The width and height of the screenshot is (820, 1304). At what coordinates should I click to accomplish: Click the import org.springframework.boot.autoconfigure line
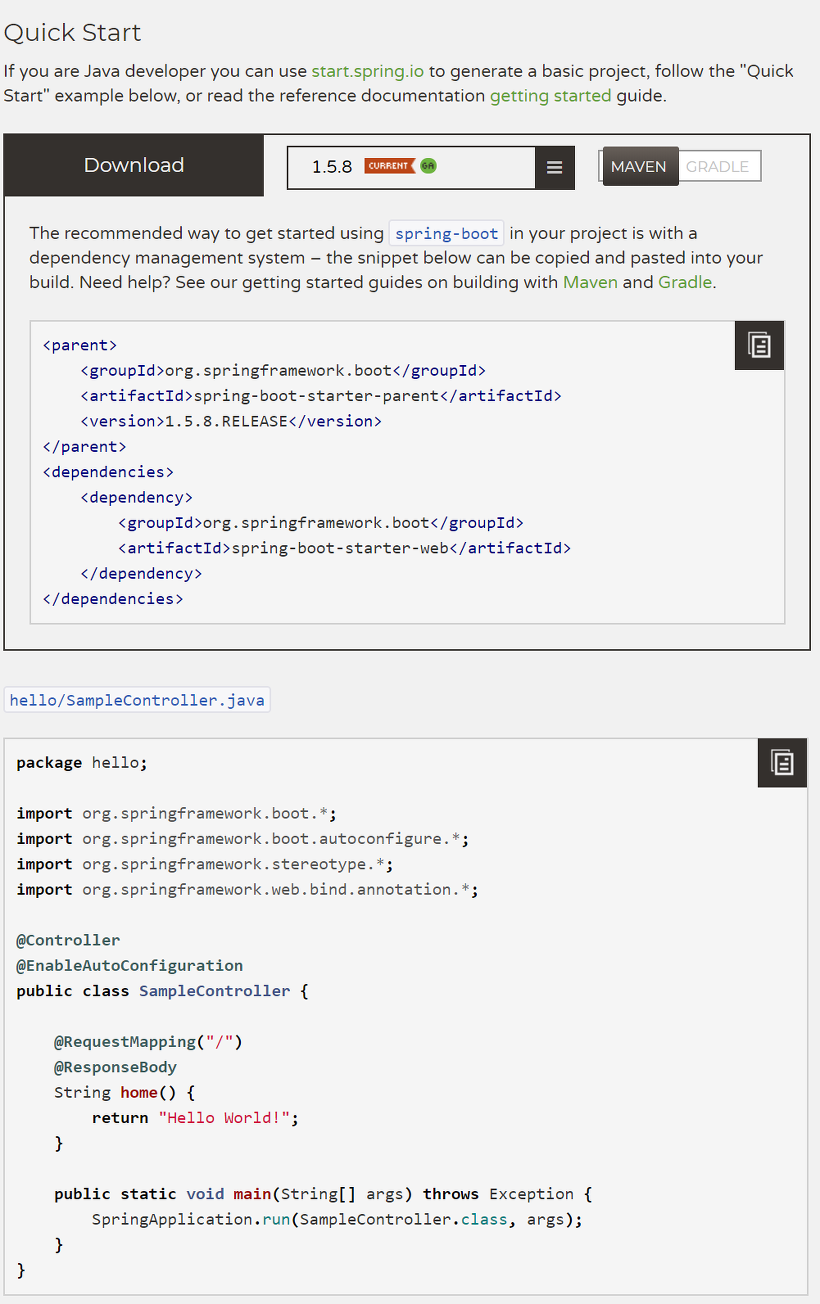[x=243, y=839]
